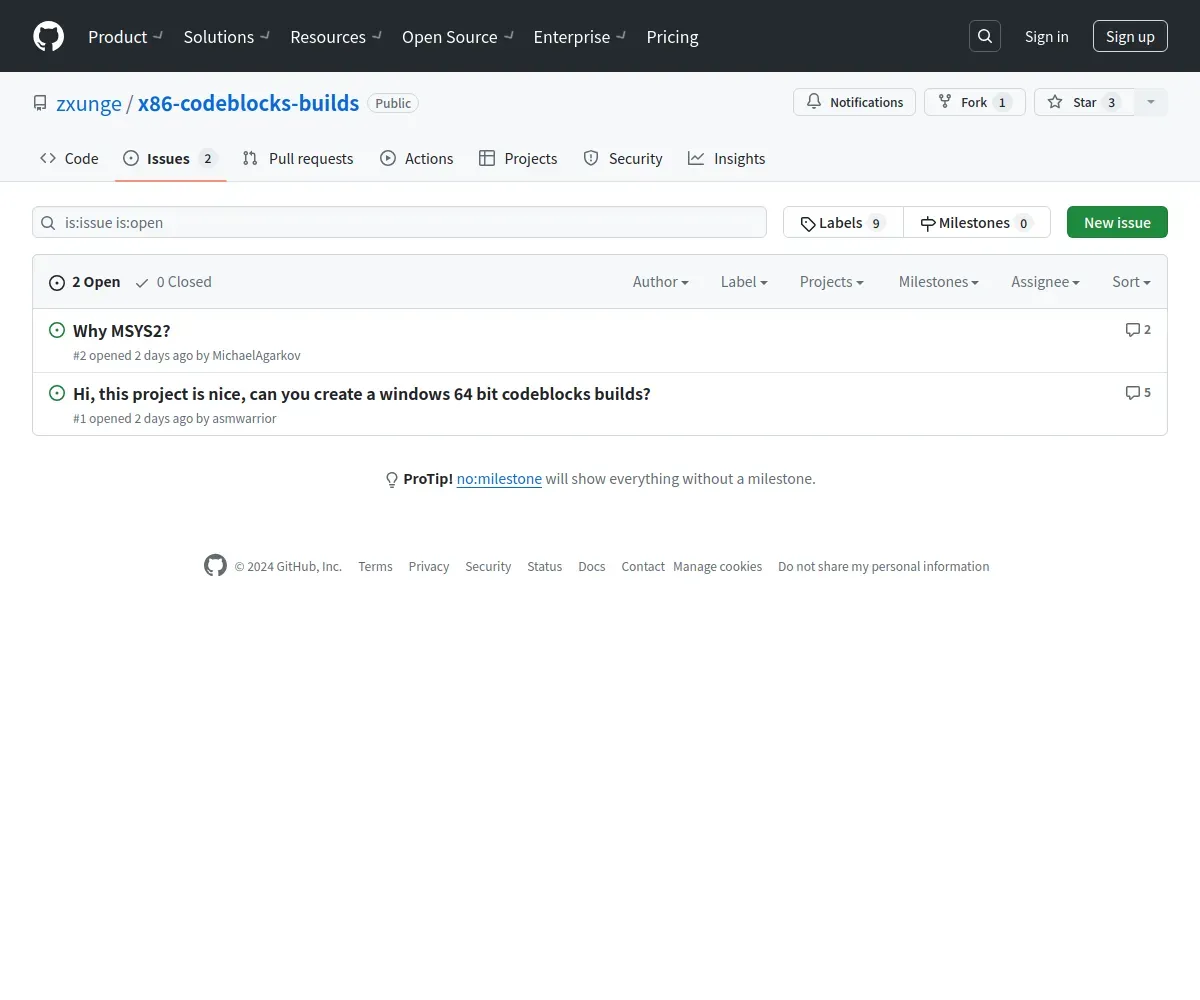Open the search magnifier in the header
This screenshot has height=1000, width=1200.
pos(985,36)
